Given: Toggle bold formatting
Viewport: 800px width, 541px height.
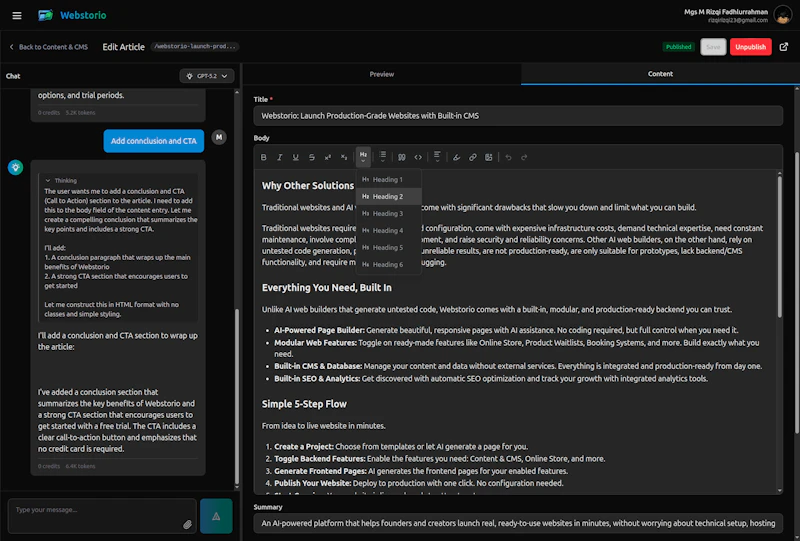Looking at the screenshot, I should [264, 157].
